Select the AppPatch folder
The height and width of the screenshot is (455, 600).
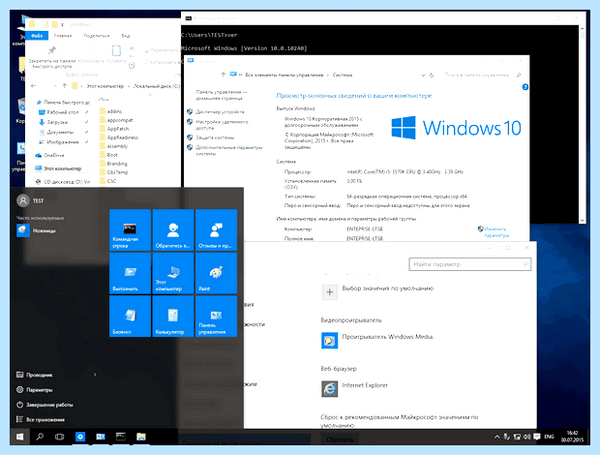tap(114, 129)
